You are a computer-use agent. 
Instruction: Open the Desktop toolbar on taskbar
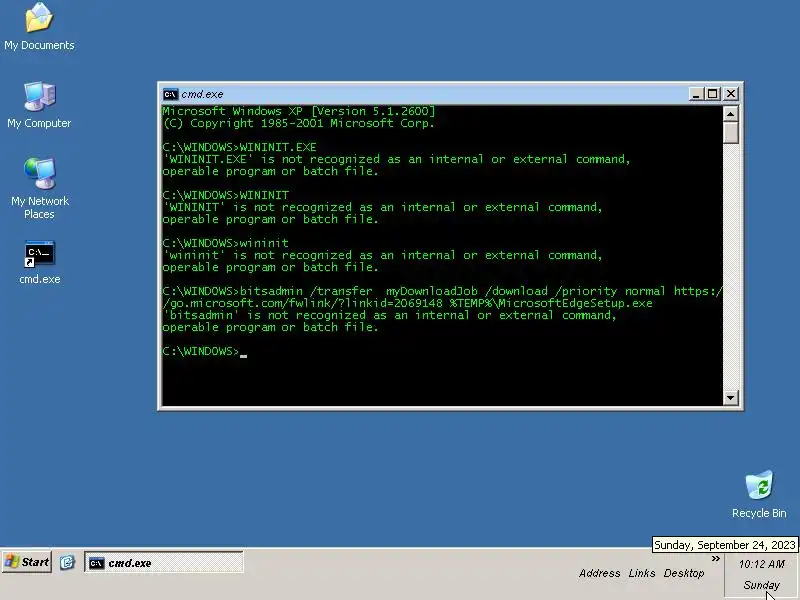[684, 573]
